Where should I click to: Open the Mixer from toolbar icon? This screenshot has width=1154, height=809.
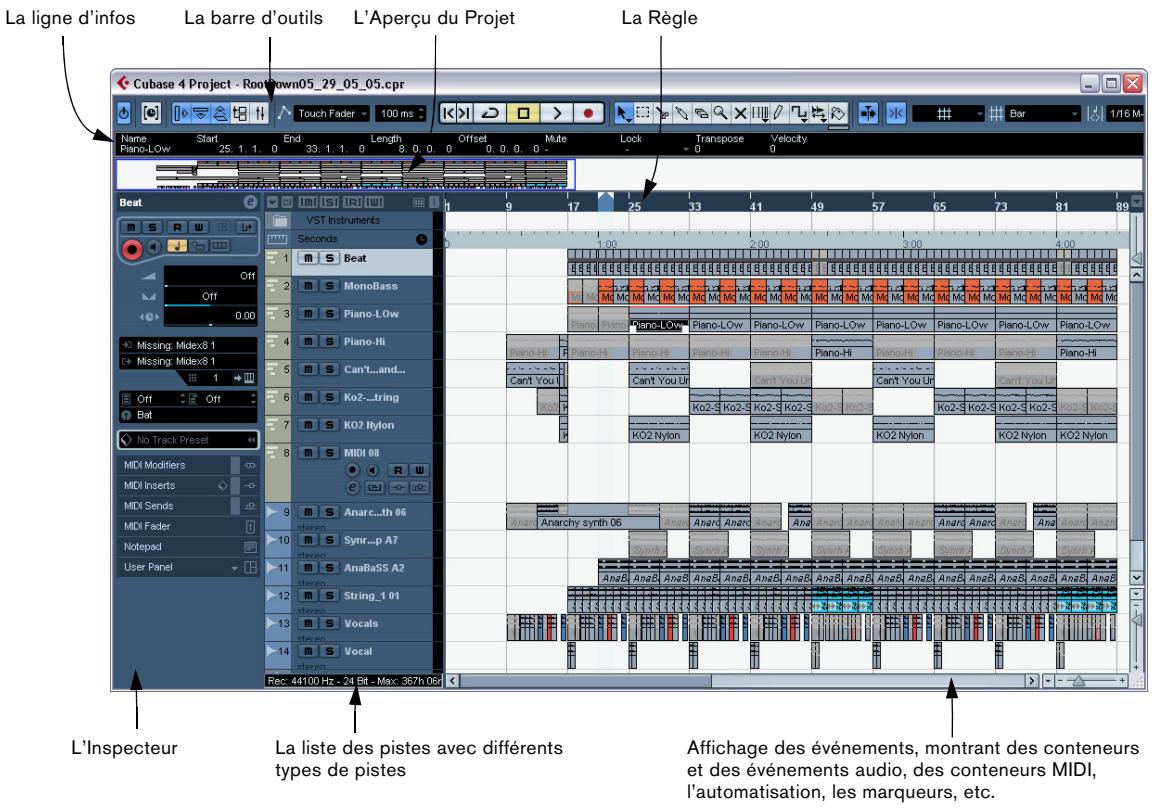click(260, 113)
